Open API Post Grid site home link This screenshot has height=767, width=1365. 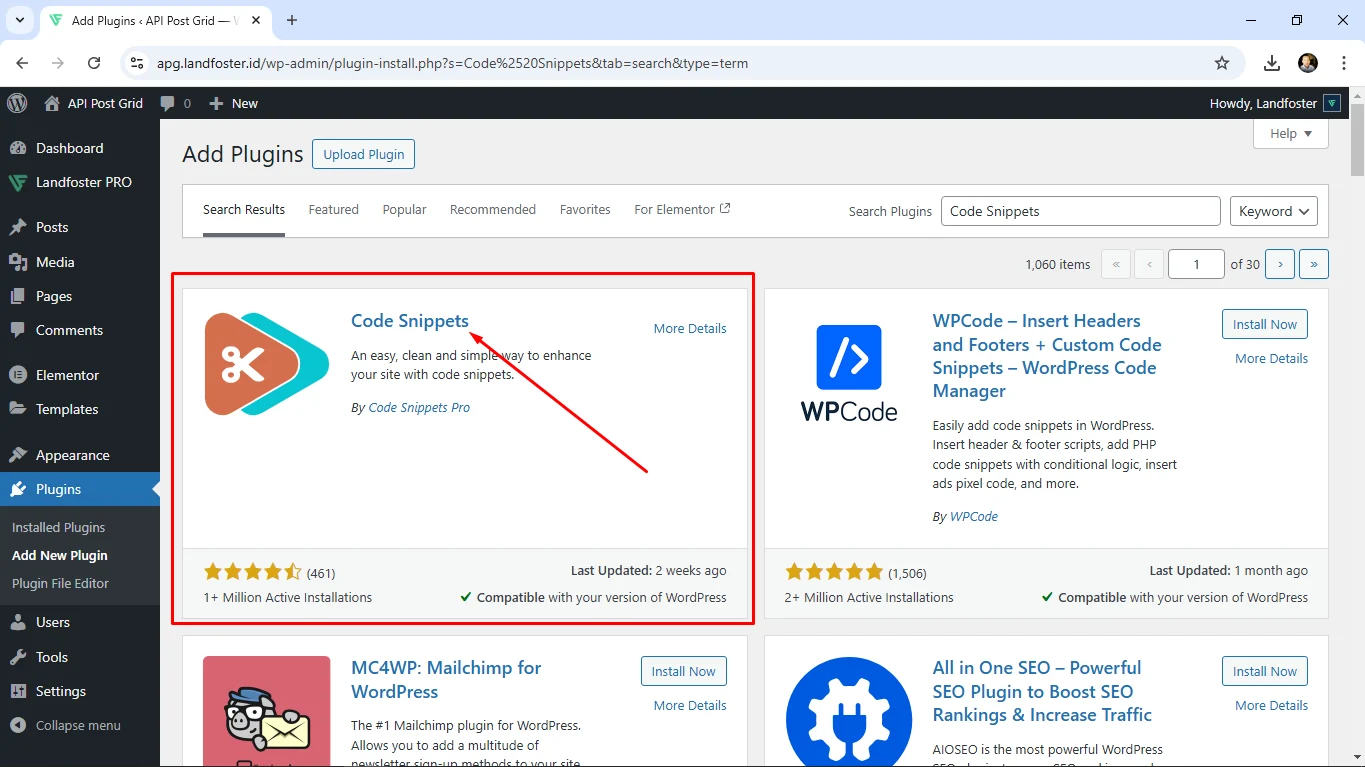(x=94, y=103)
